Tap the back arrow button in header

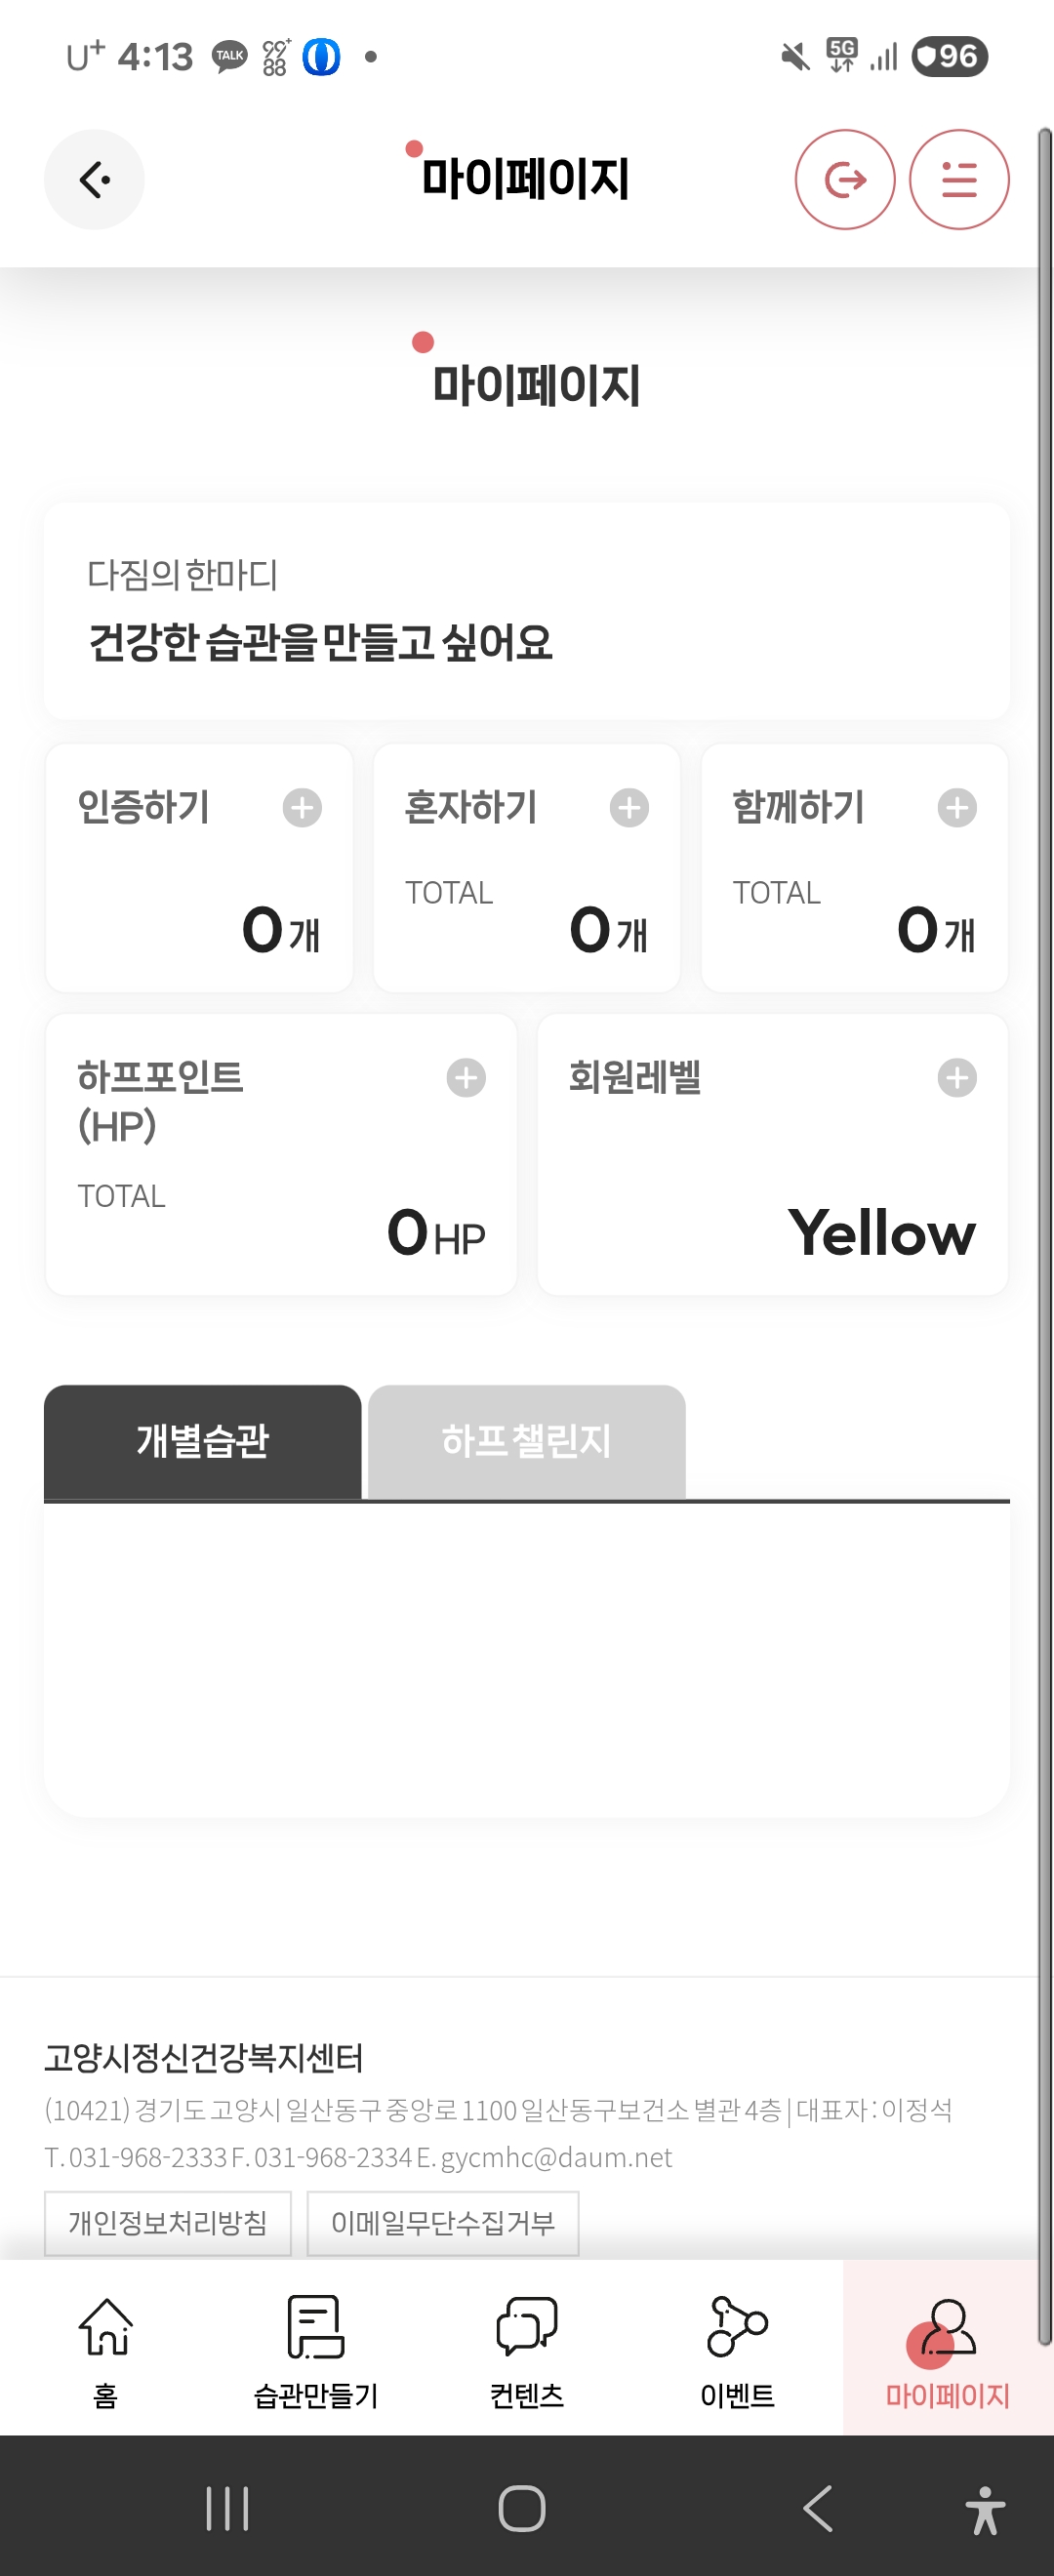94,180
